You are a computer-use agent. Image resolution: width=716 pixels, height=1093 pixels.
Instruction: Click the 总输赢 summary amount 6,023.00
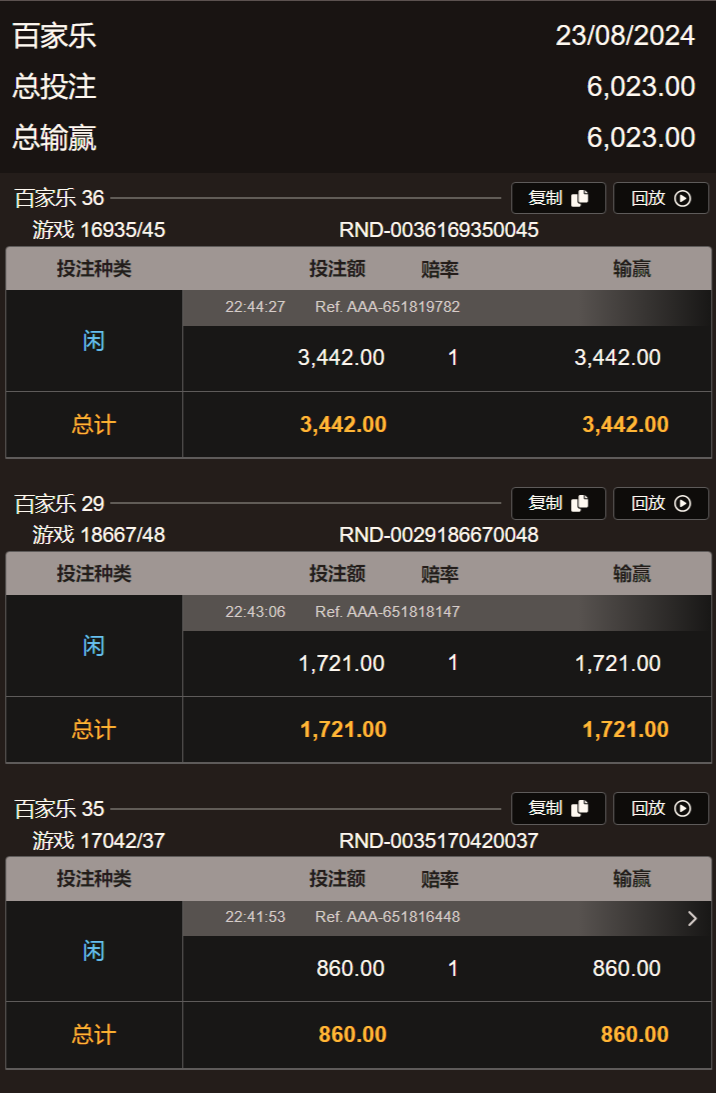click(x=641, y=137)
